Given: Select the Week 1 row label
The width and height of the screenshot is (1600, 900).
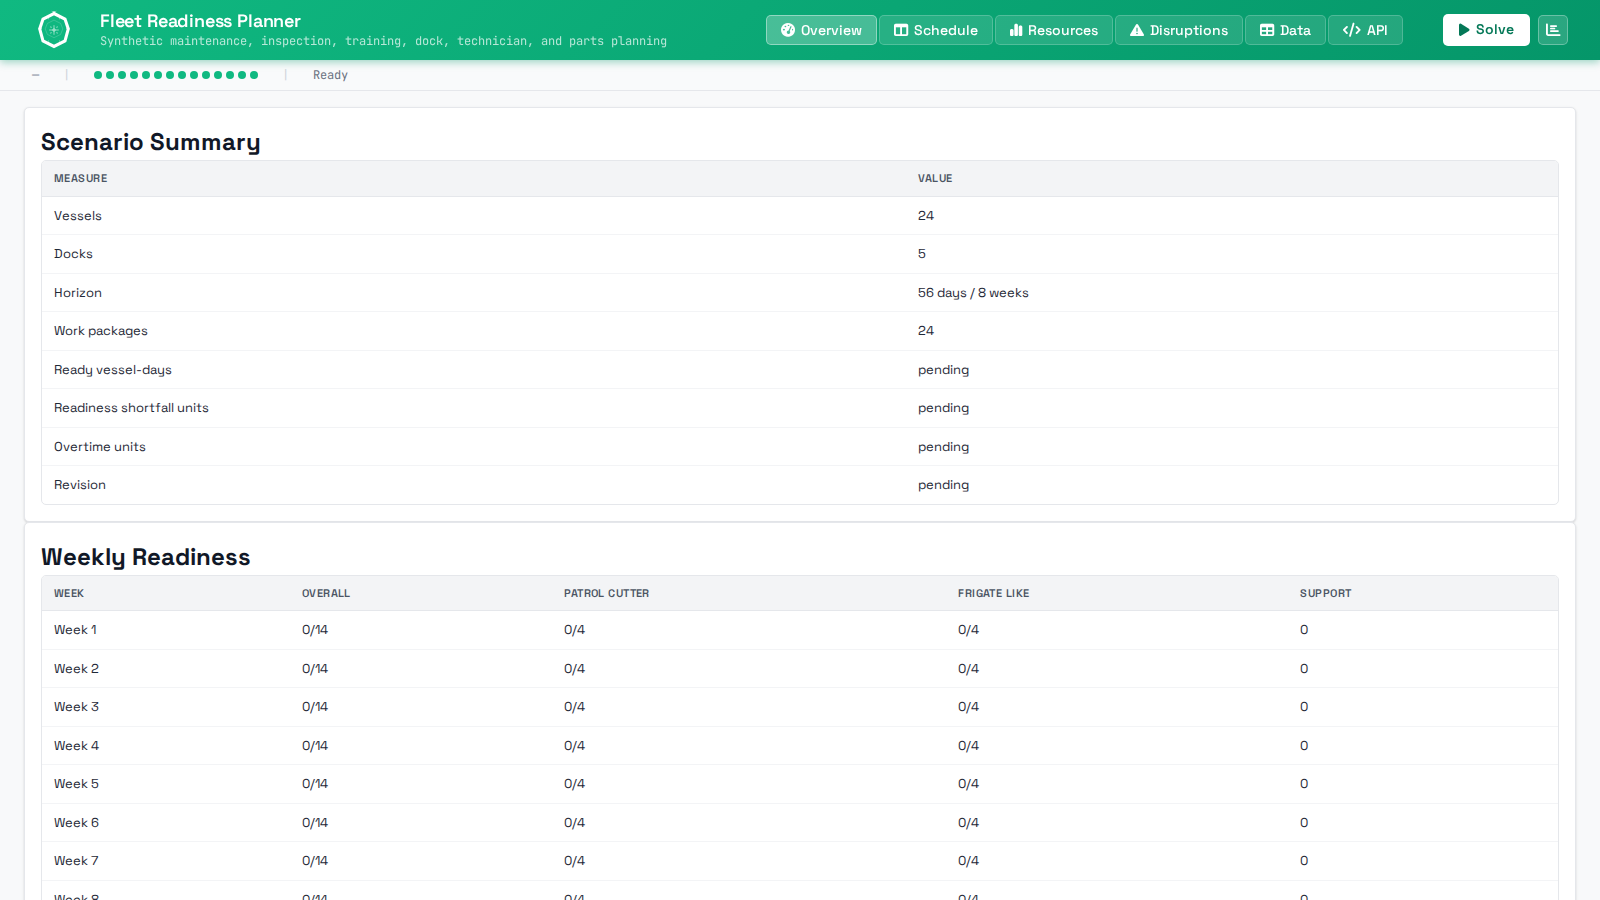Looking at the screenshot, I should pos(75,630).
